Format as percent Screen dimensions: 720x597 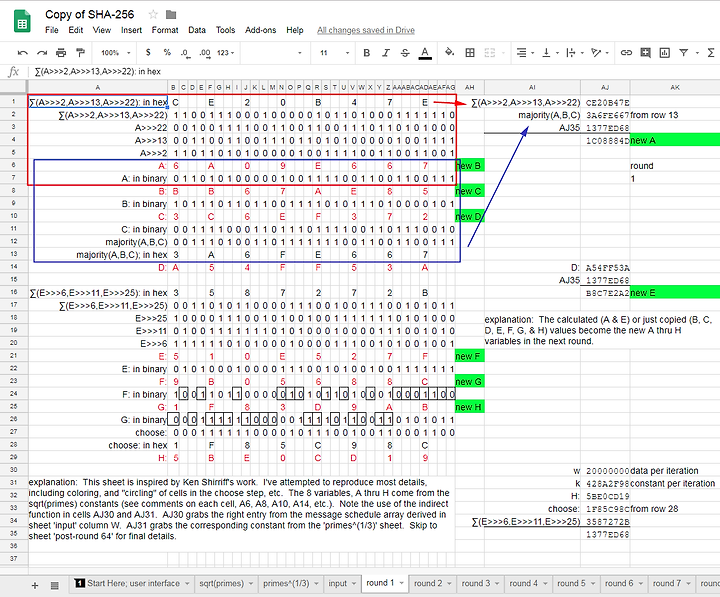tap(167, 53)
